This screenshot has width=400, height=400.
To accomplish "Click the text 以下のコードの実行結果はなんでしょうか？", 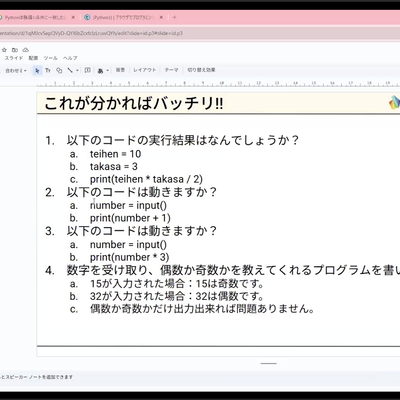I will [182, 140].
